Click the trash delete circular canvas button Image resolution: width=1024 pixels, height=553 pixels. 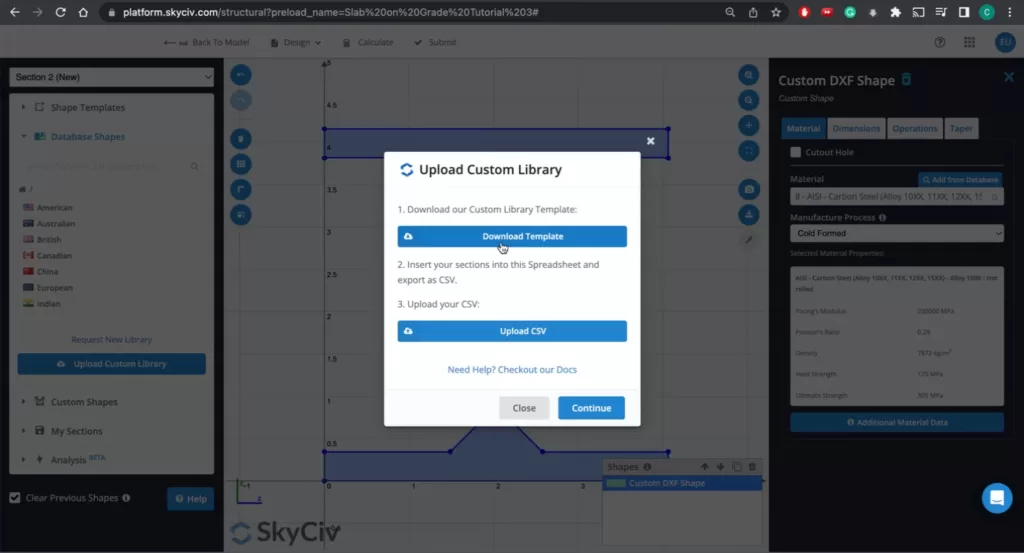tap(241, 139)
